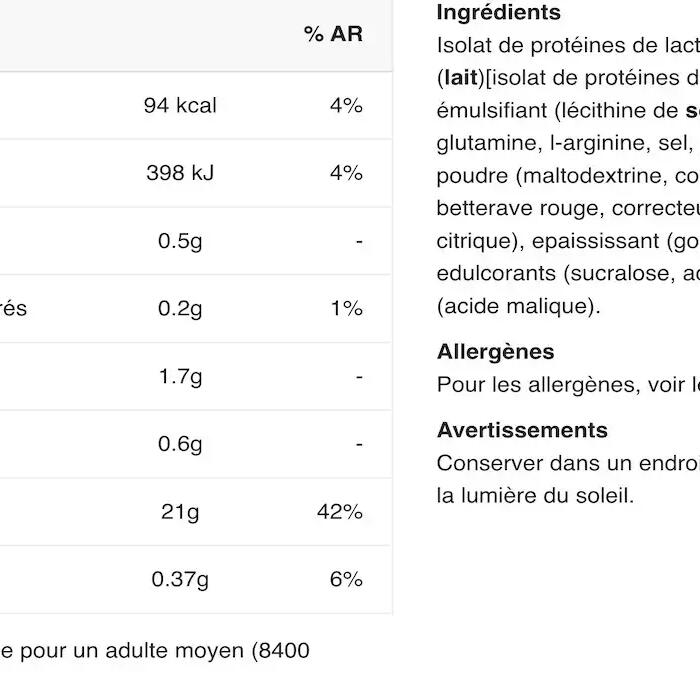This screenshot has height=700, width=700.
Task: Click the 94 kcal energy value
Action: click(180, 105)
